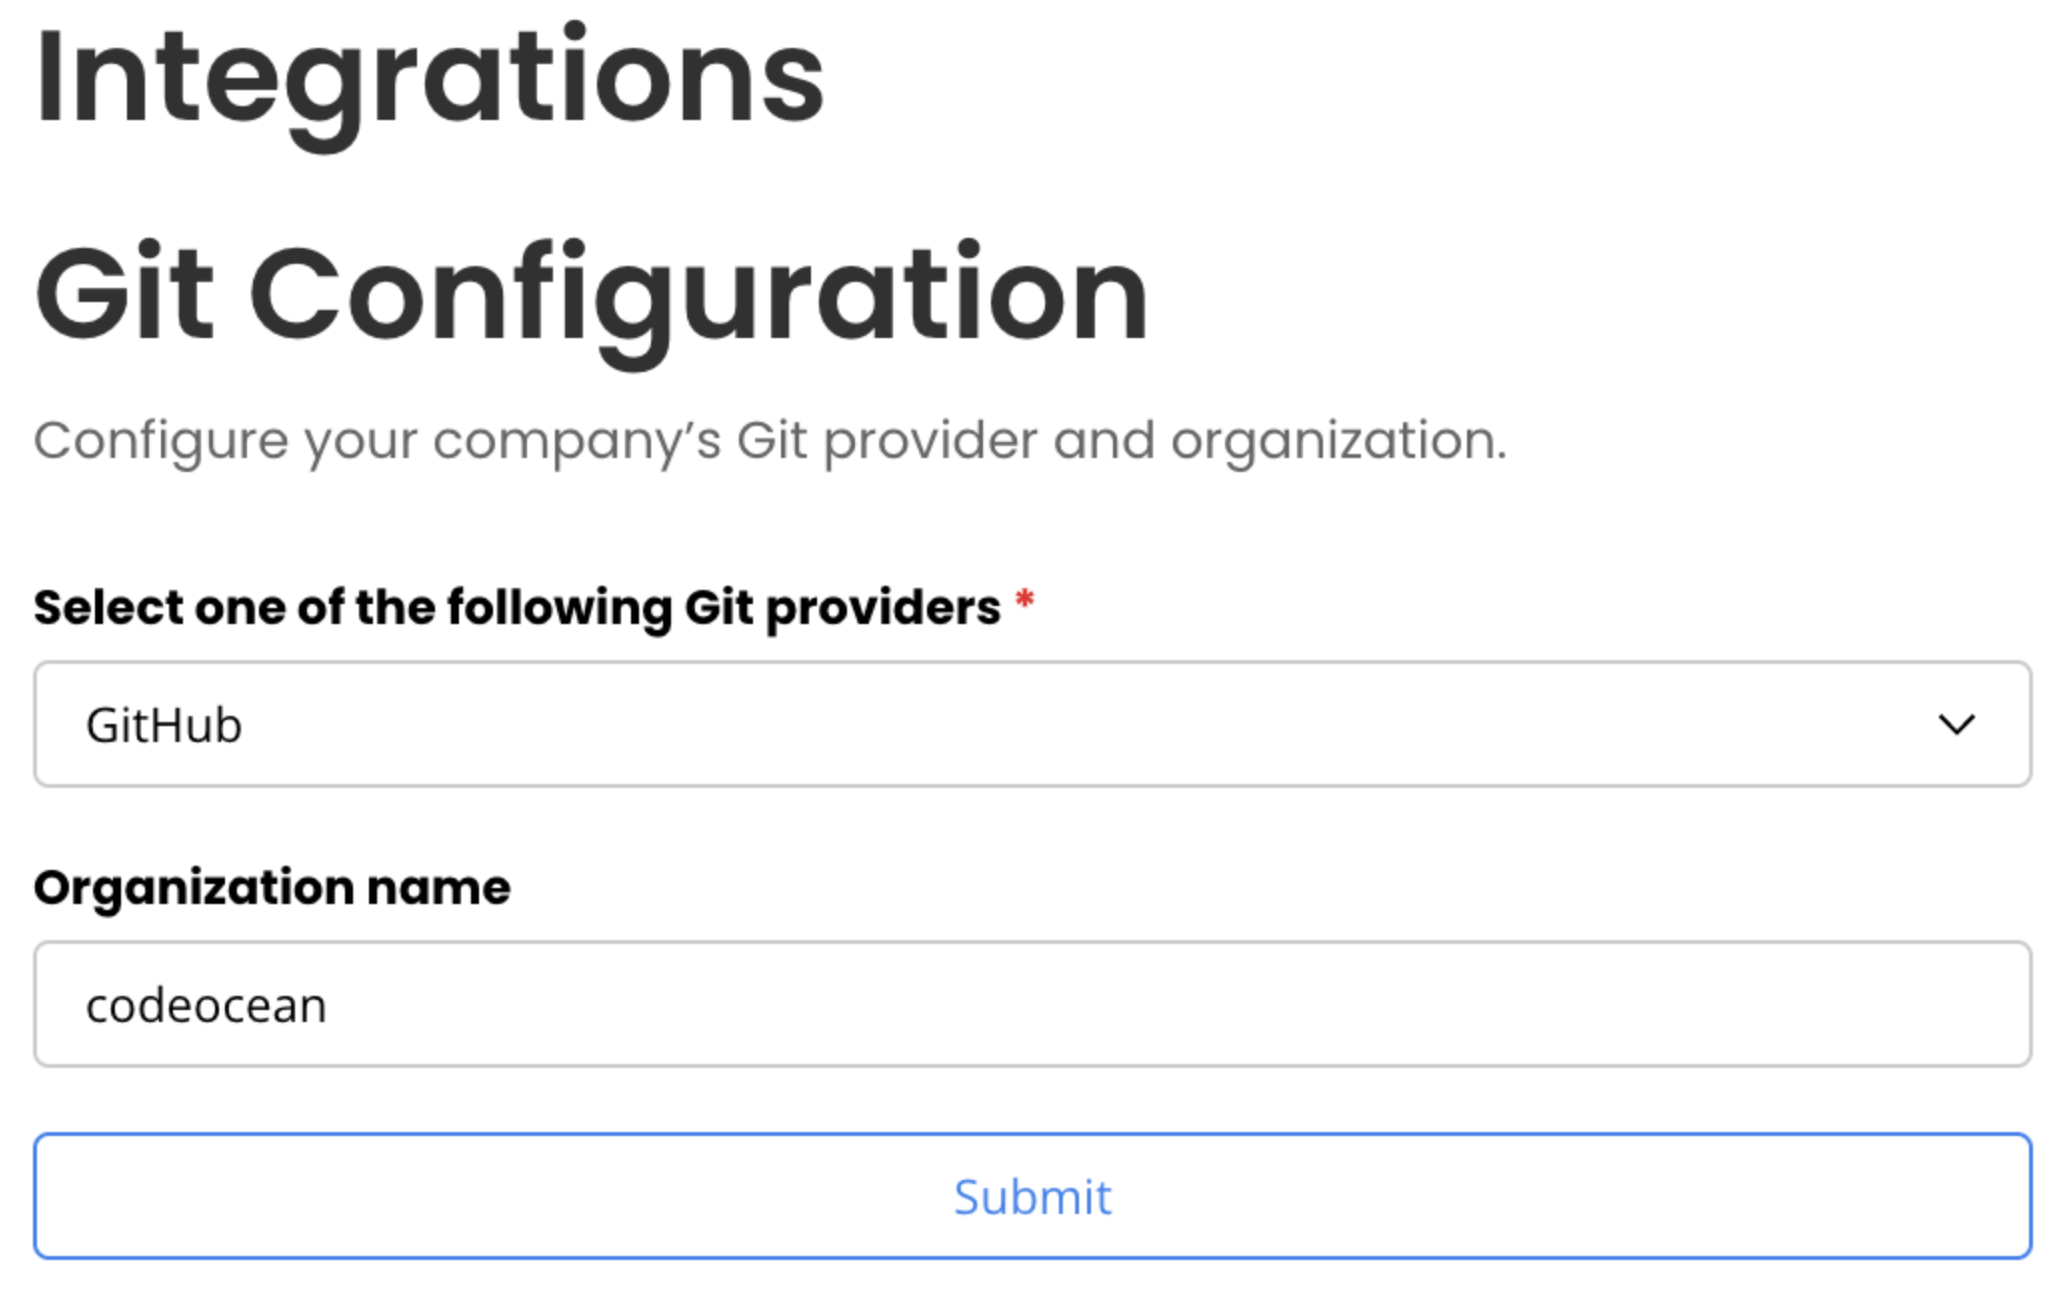Click the Organization name label
Viewport: 2066px width, 1300px height.
pyautogui.click(x=272, y=884)
